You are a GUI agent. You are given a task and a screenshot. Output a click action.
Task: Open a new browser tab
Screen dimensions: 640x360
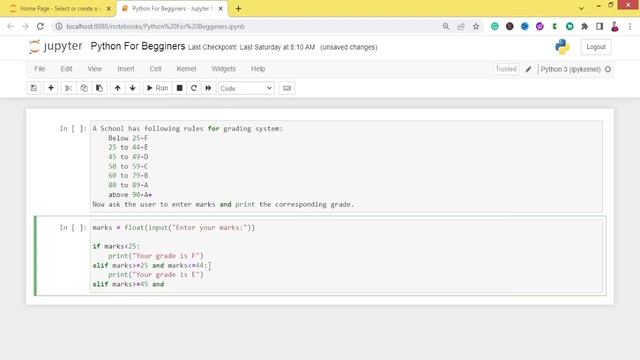click(x=238, y=9)
